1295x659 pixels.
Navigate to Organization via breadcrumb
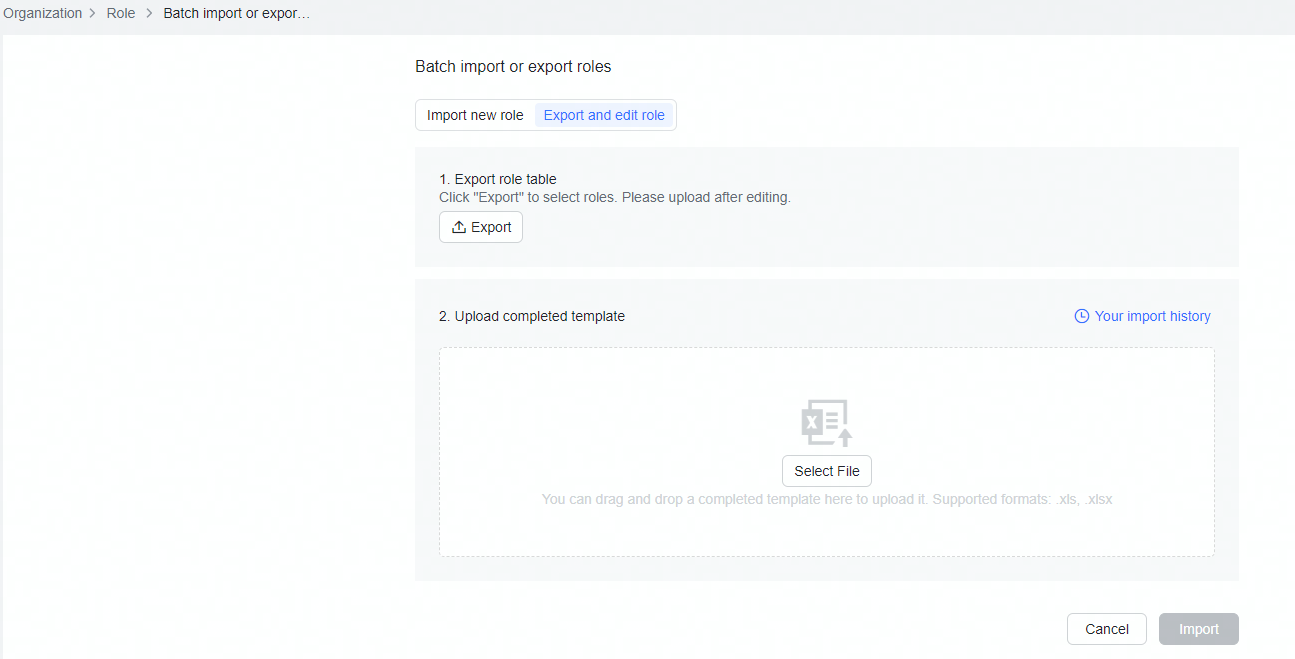[x=42, y=12]
